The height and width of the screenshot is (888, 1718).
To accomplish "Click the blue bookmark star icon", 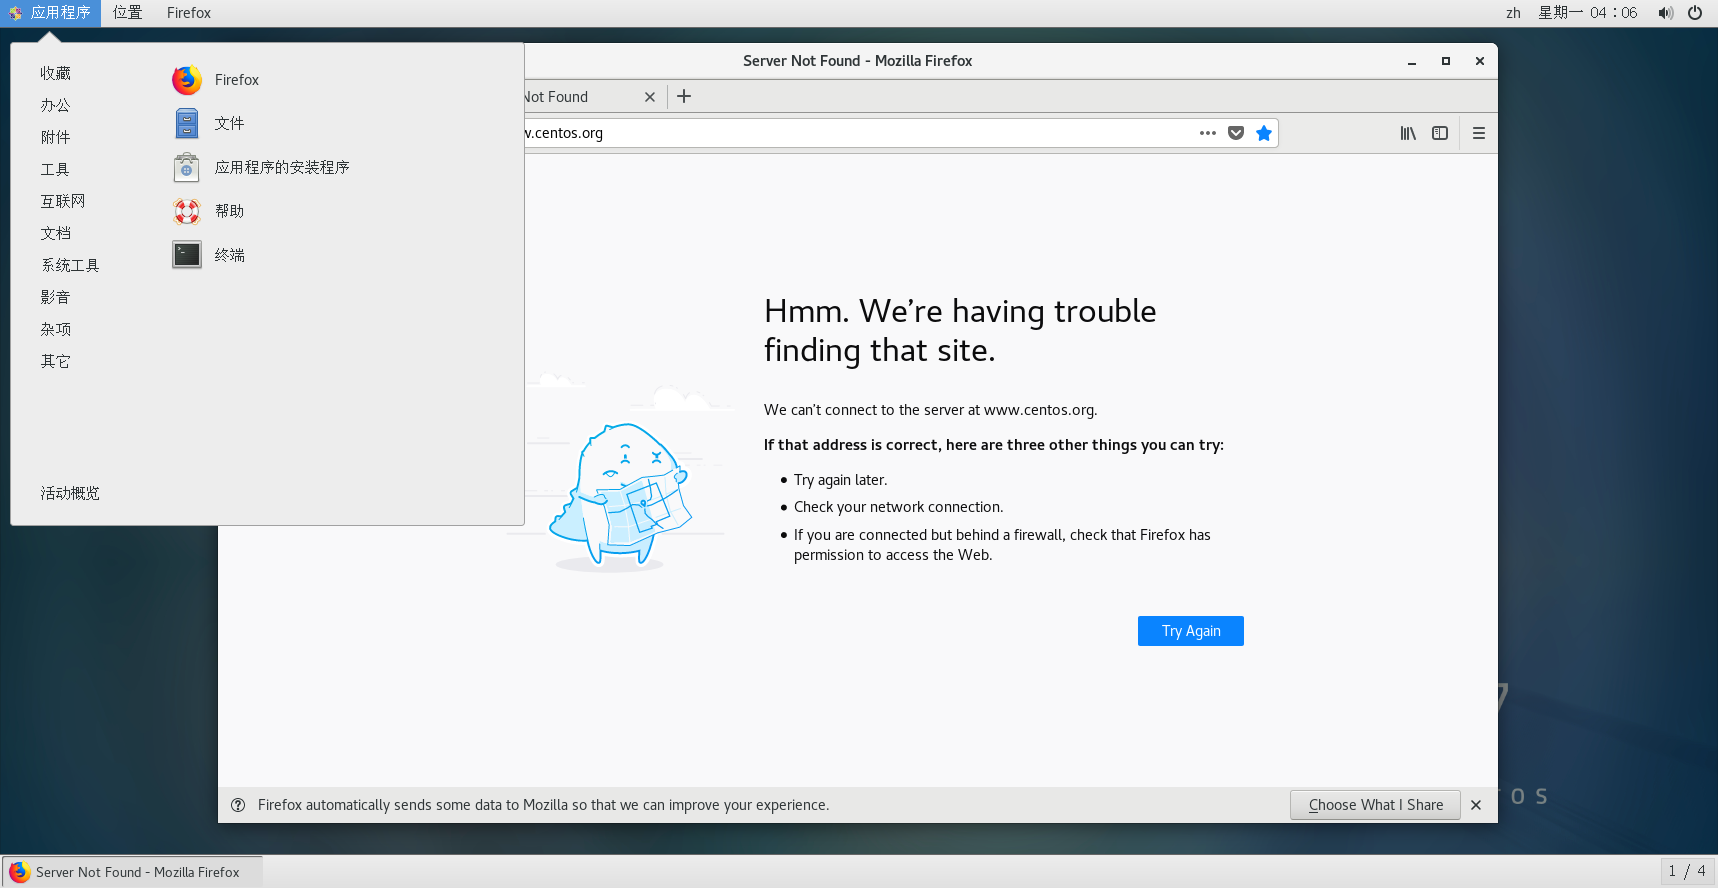I will coord(1264,133).
